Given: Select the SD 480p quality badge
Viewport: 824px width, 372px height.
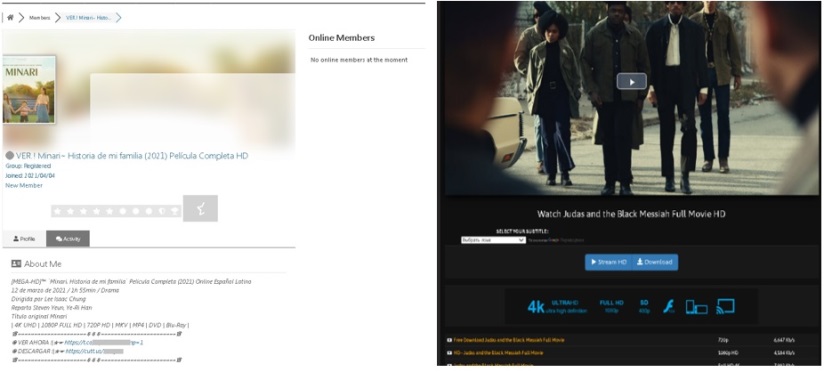Looking at the screenshot, I should [x=644, y=307].
